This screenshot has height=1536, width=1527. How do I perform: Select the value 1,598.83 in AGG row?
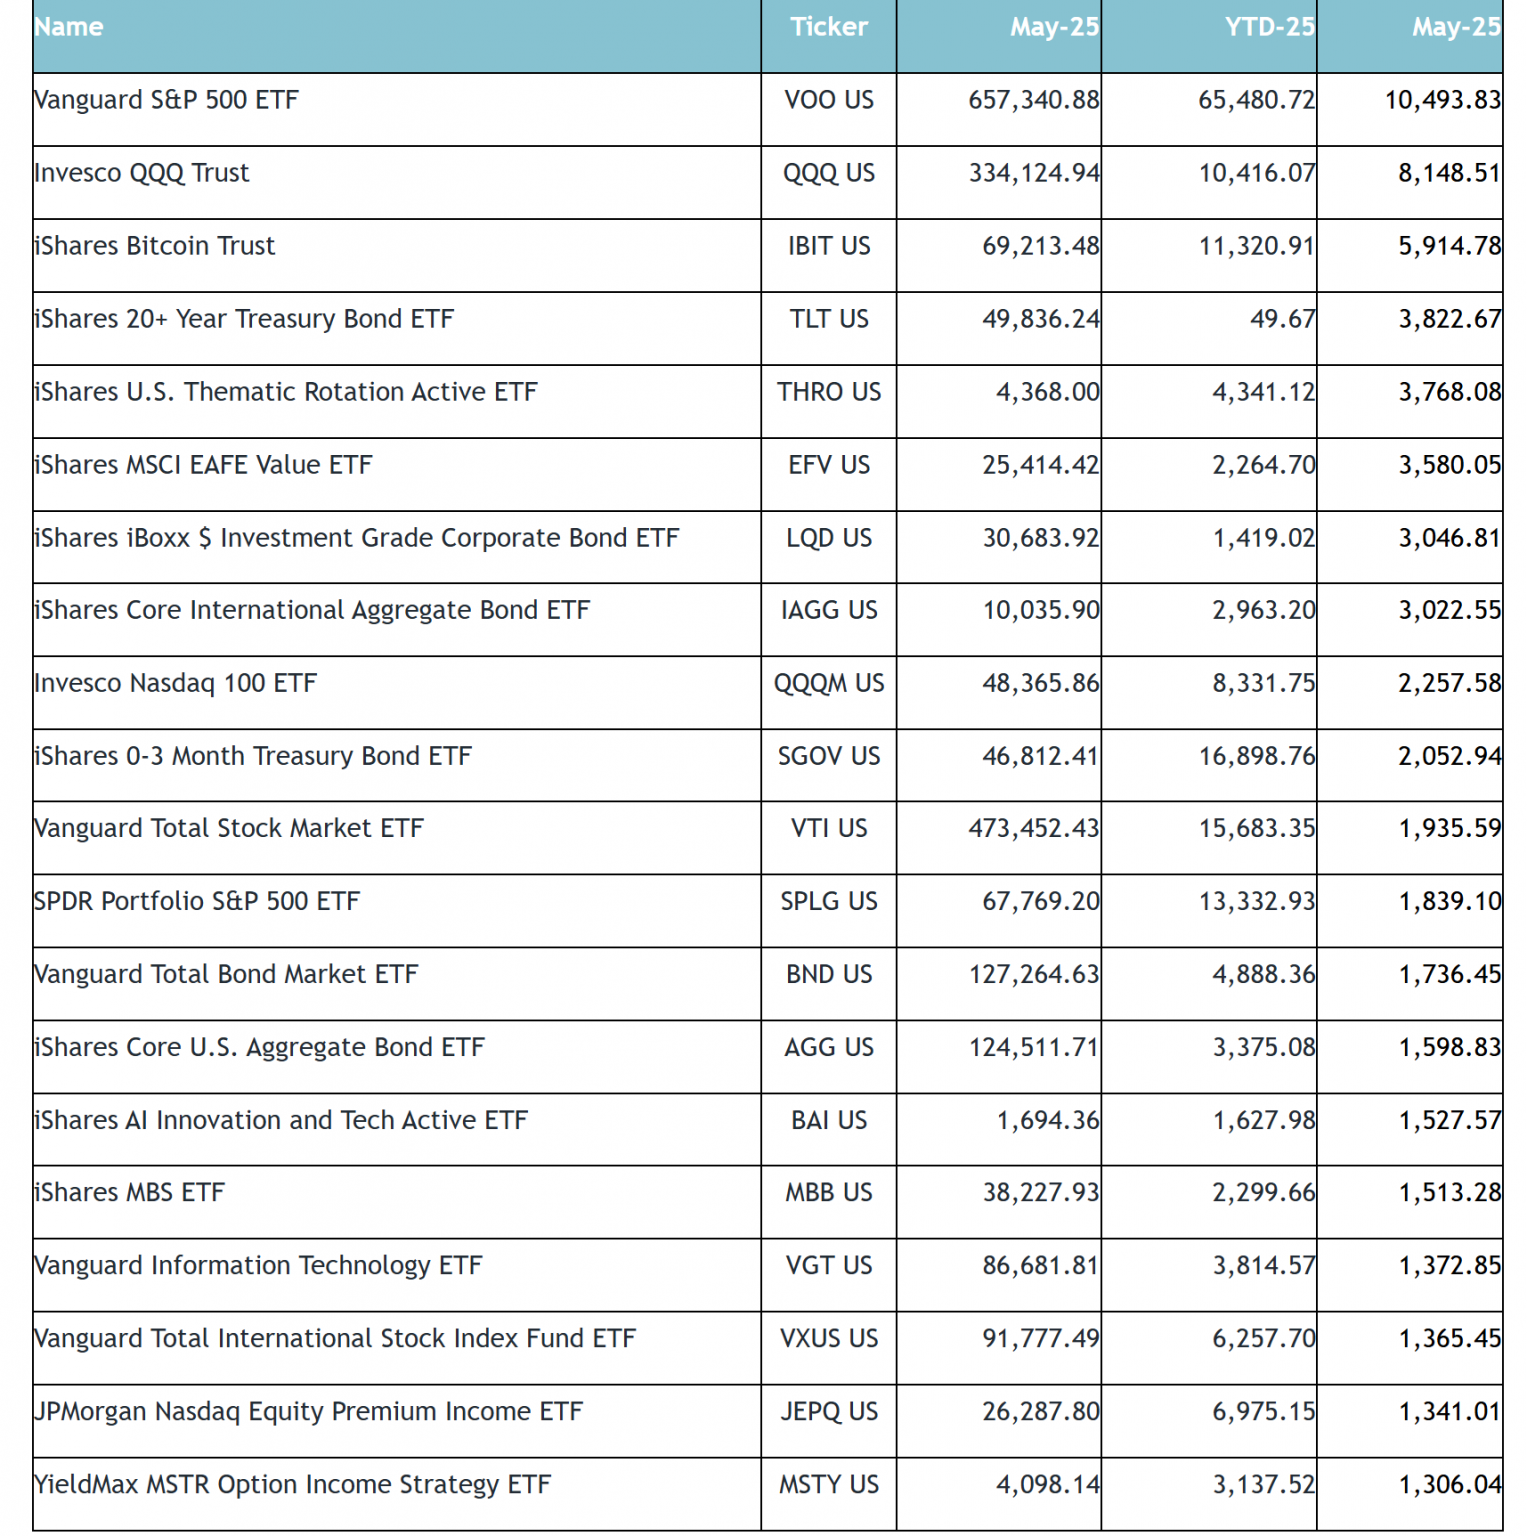tap(1449, 1047)
